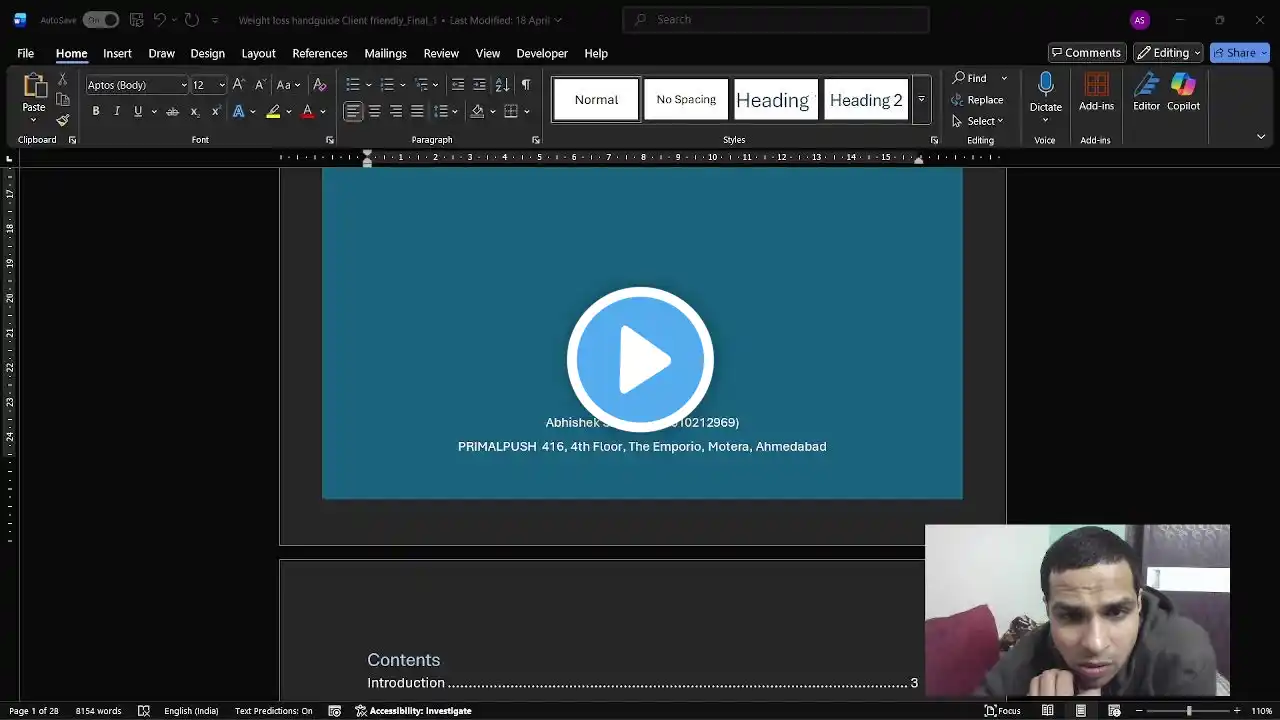1280x720 pixels.
Task: Open the Comments pane
Action: pos(1087,53)
